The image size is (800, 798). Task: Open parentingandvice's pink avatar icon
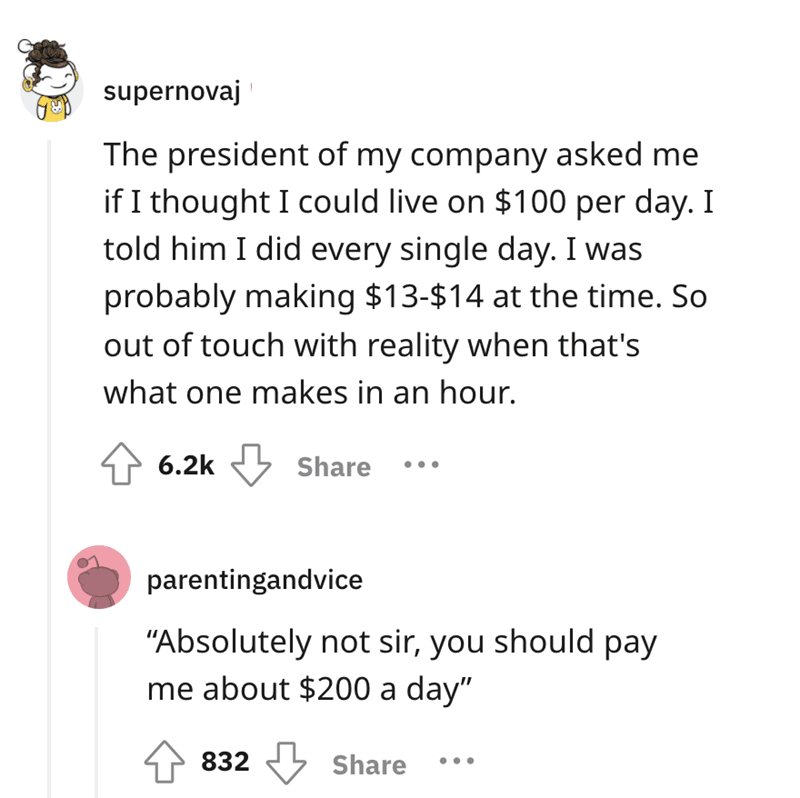pos(98,578)
